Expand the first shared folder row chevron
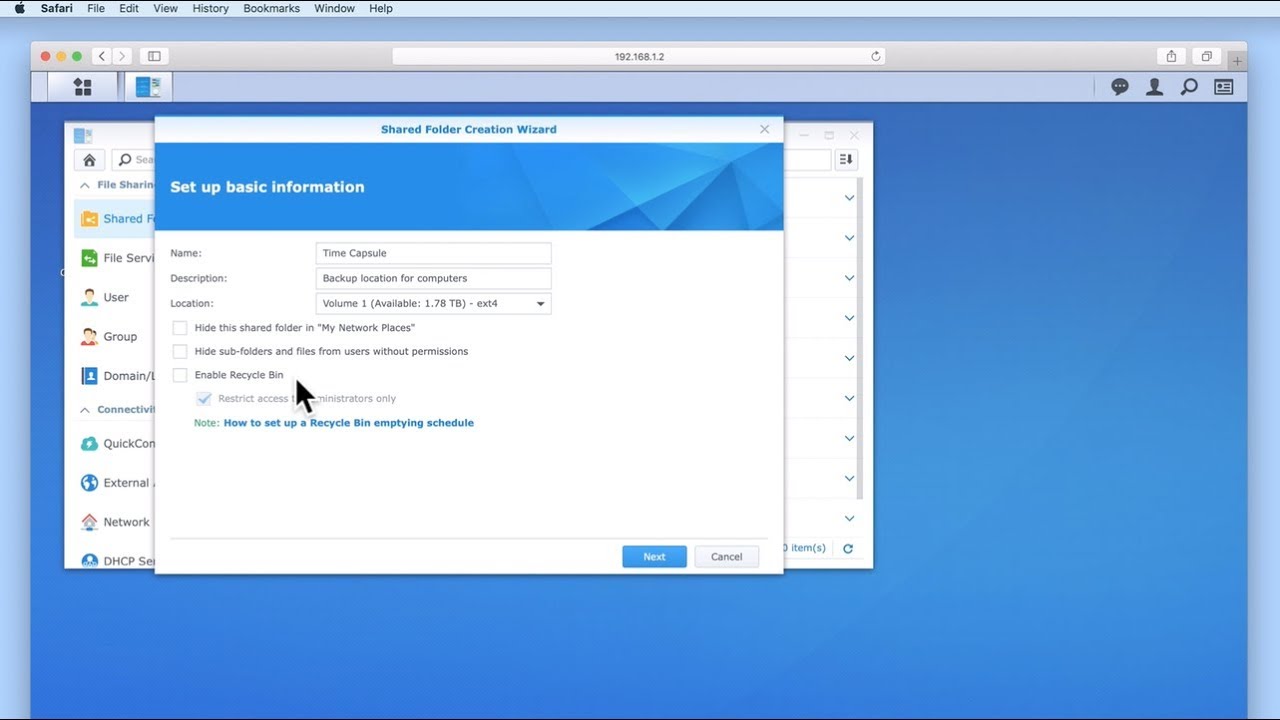Screen dimensions: 1280x720 pyautogui.click(x=849, y=198)
